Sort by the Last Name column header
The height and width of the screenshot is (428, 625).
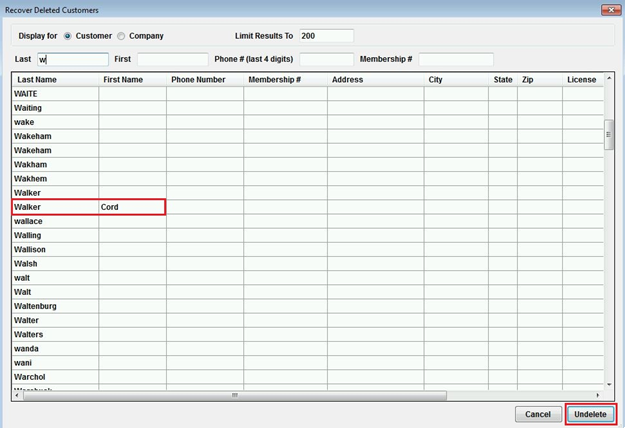(x=55, y=80)
